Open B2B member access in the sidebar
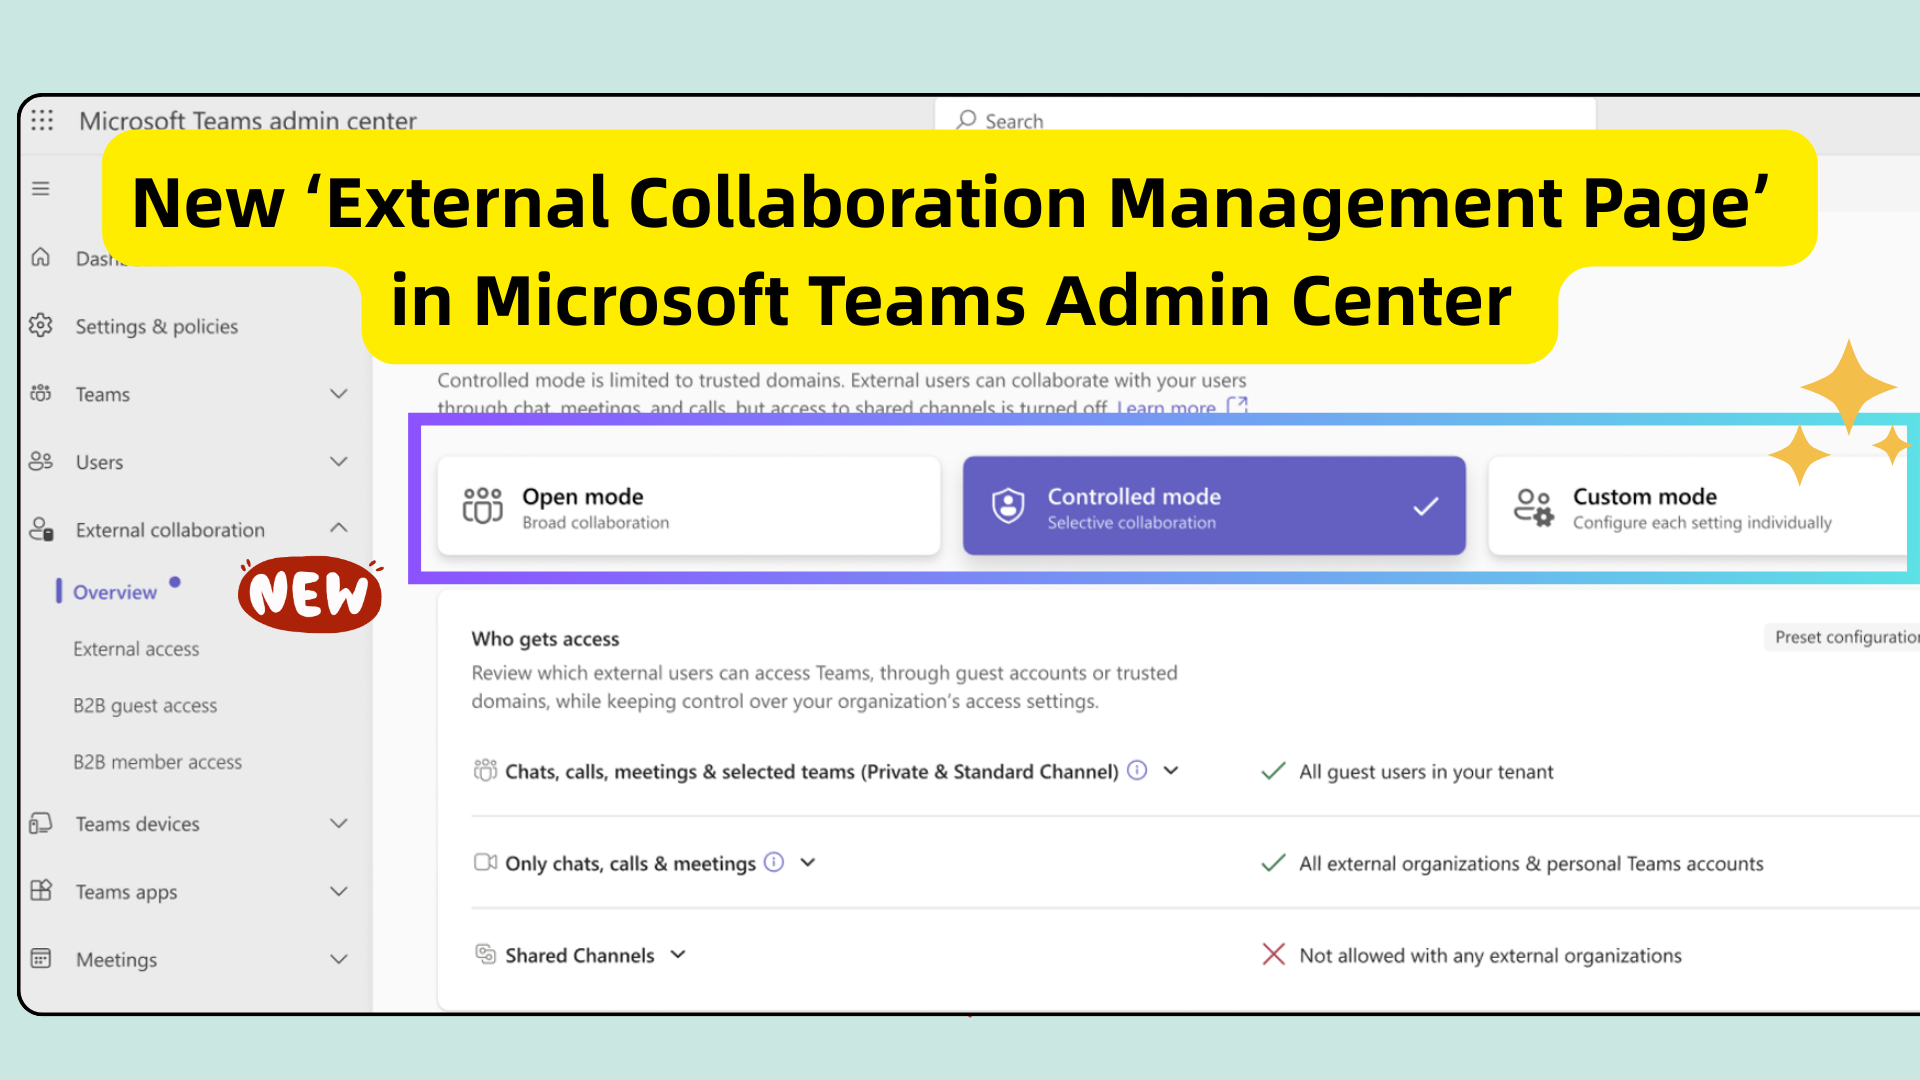Screen dimensions: 1920x1080 (x=158, y=762)
